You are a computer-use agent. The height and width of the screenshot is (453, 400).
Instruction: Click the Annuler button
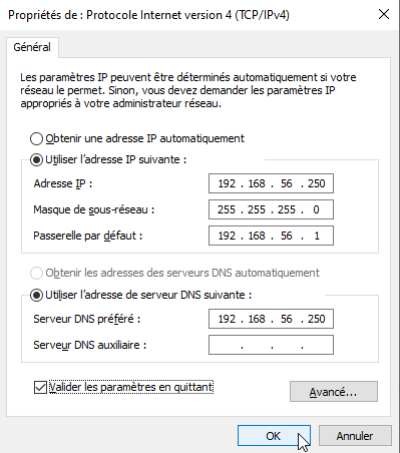[x=355, y=436]
